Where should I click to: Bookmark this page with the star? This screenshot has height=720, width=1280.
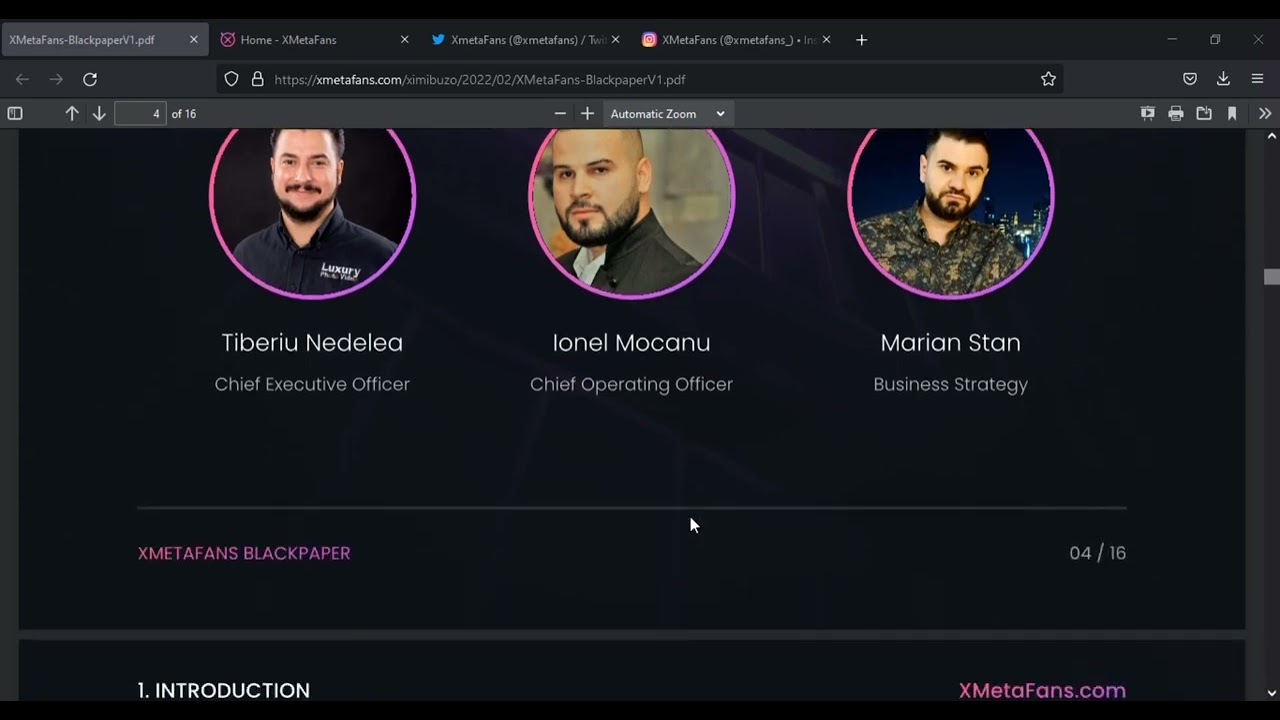[1048, 79]
